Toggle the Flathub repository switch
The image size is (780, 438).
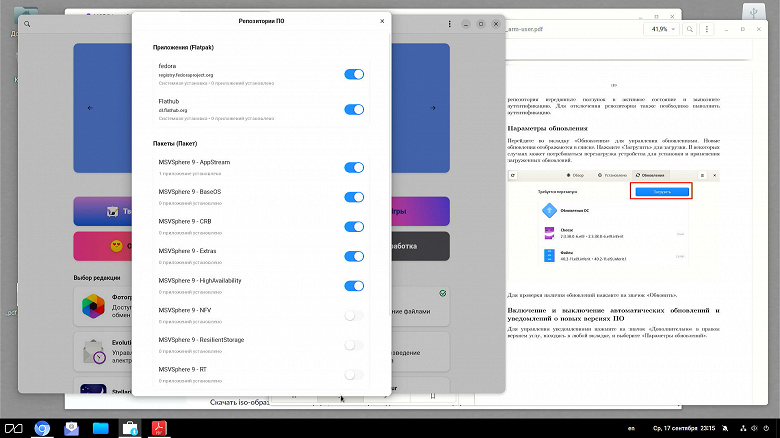[354, 110]
